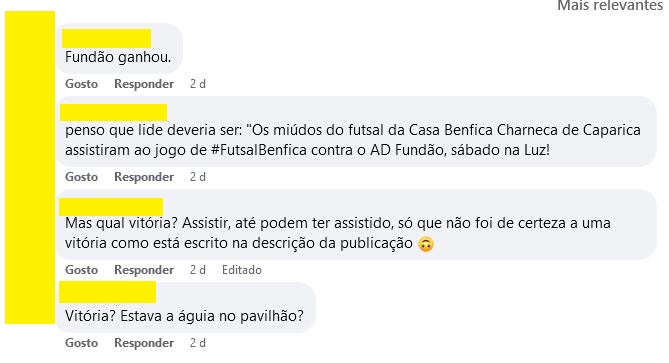Screen dimensions: 669x363
Task: Like the "Fundão ganhou." comment with Gosto
Action: point(81,84)
